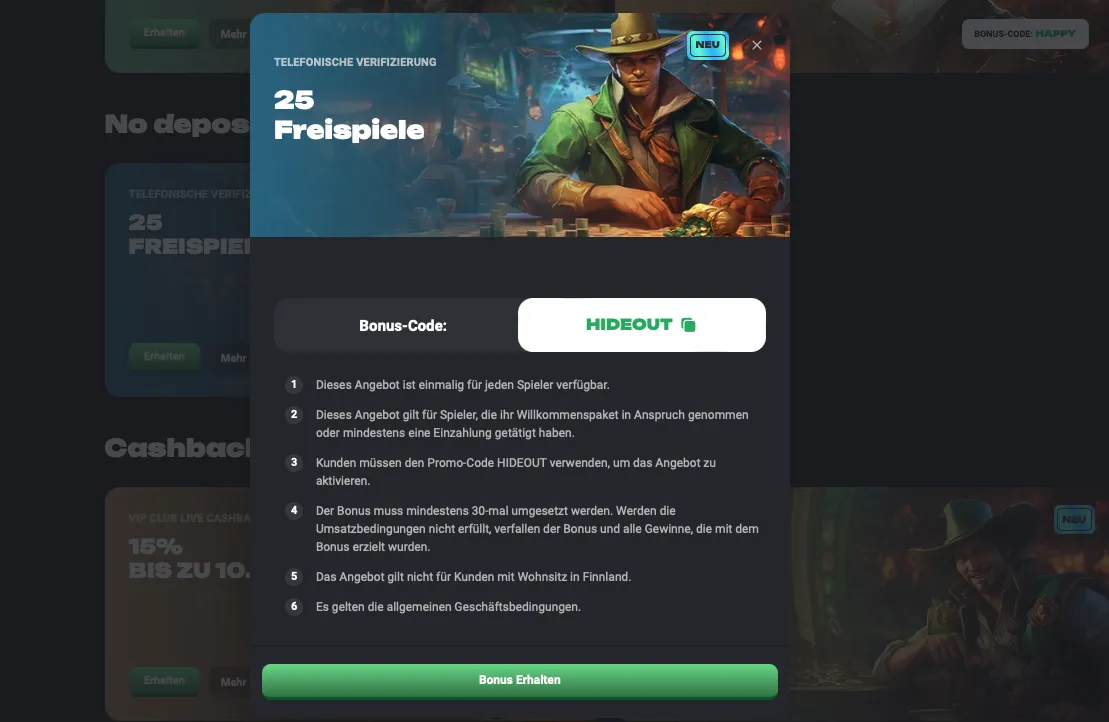Viewport: 1109px width, 722px height.
Task: Copy the HIDEOUT code via copy icon
Action: tap(688, 325)
